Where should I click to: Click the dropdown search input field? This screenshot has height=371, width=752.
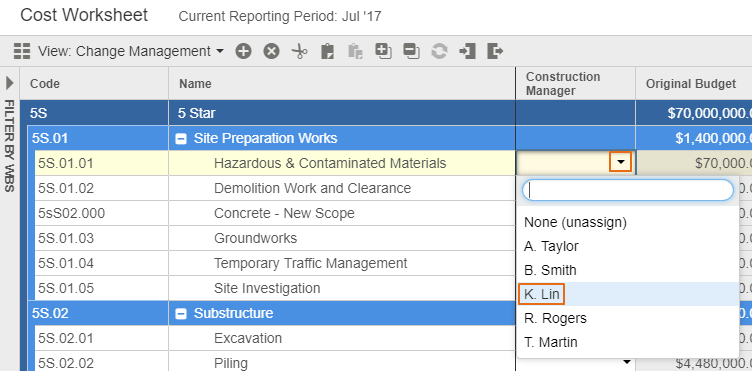(628, 190)
